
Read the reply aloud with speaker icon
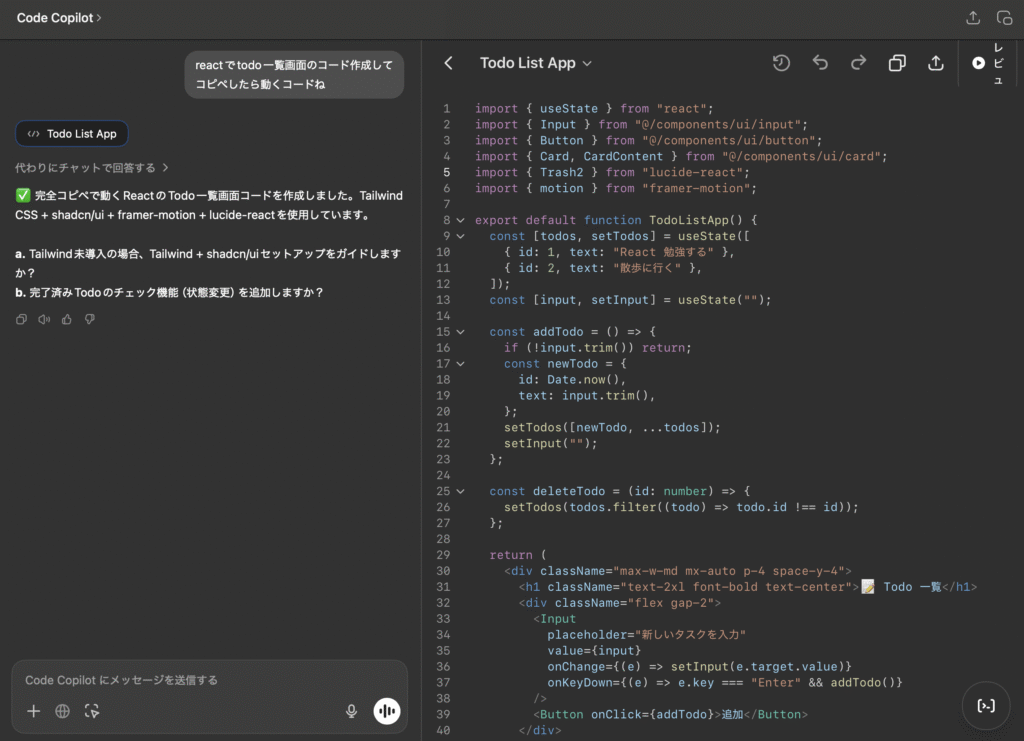tap(44, 319)
